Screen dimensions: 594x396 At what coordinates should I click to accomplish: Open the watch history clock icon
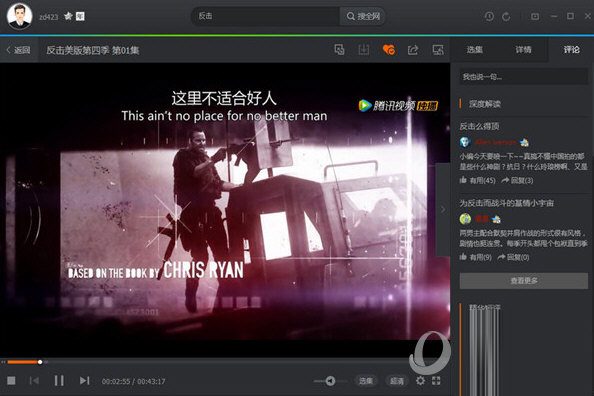(489, 16)
